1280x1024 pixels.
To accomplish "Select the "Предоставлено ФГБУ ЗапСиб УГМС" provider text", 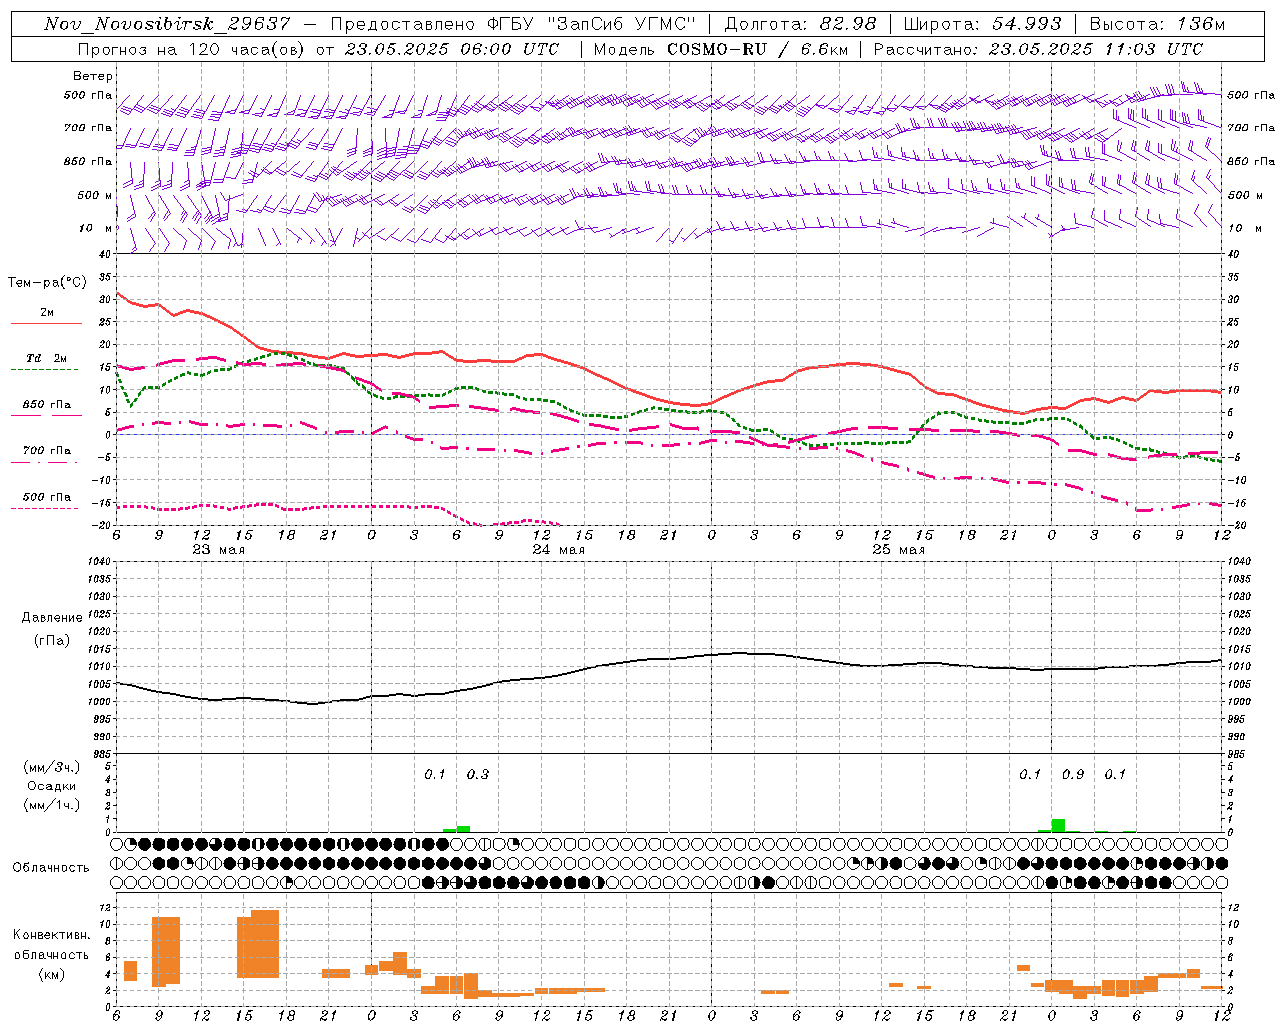I will [512, 24].
